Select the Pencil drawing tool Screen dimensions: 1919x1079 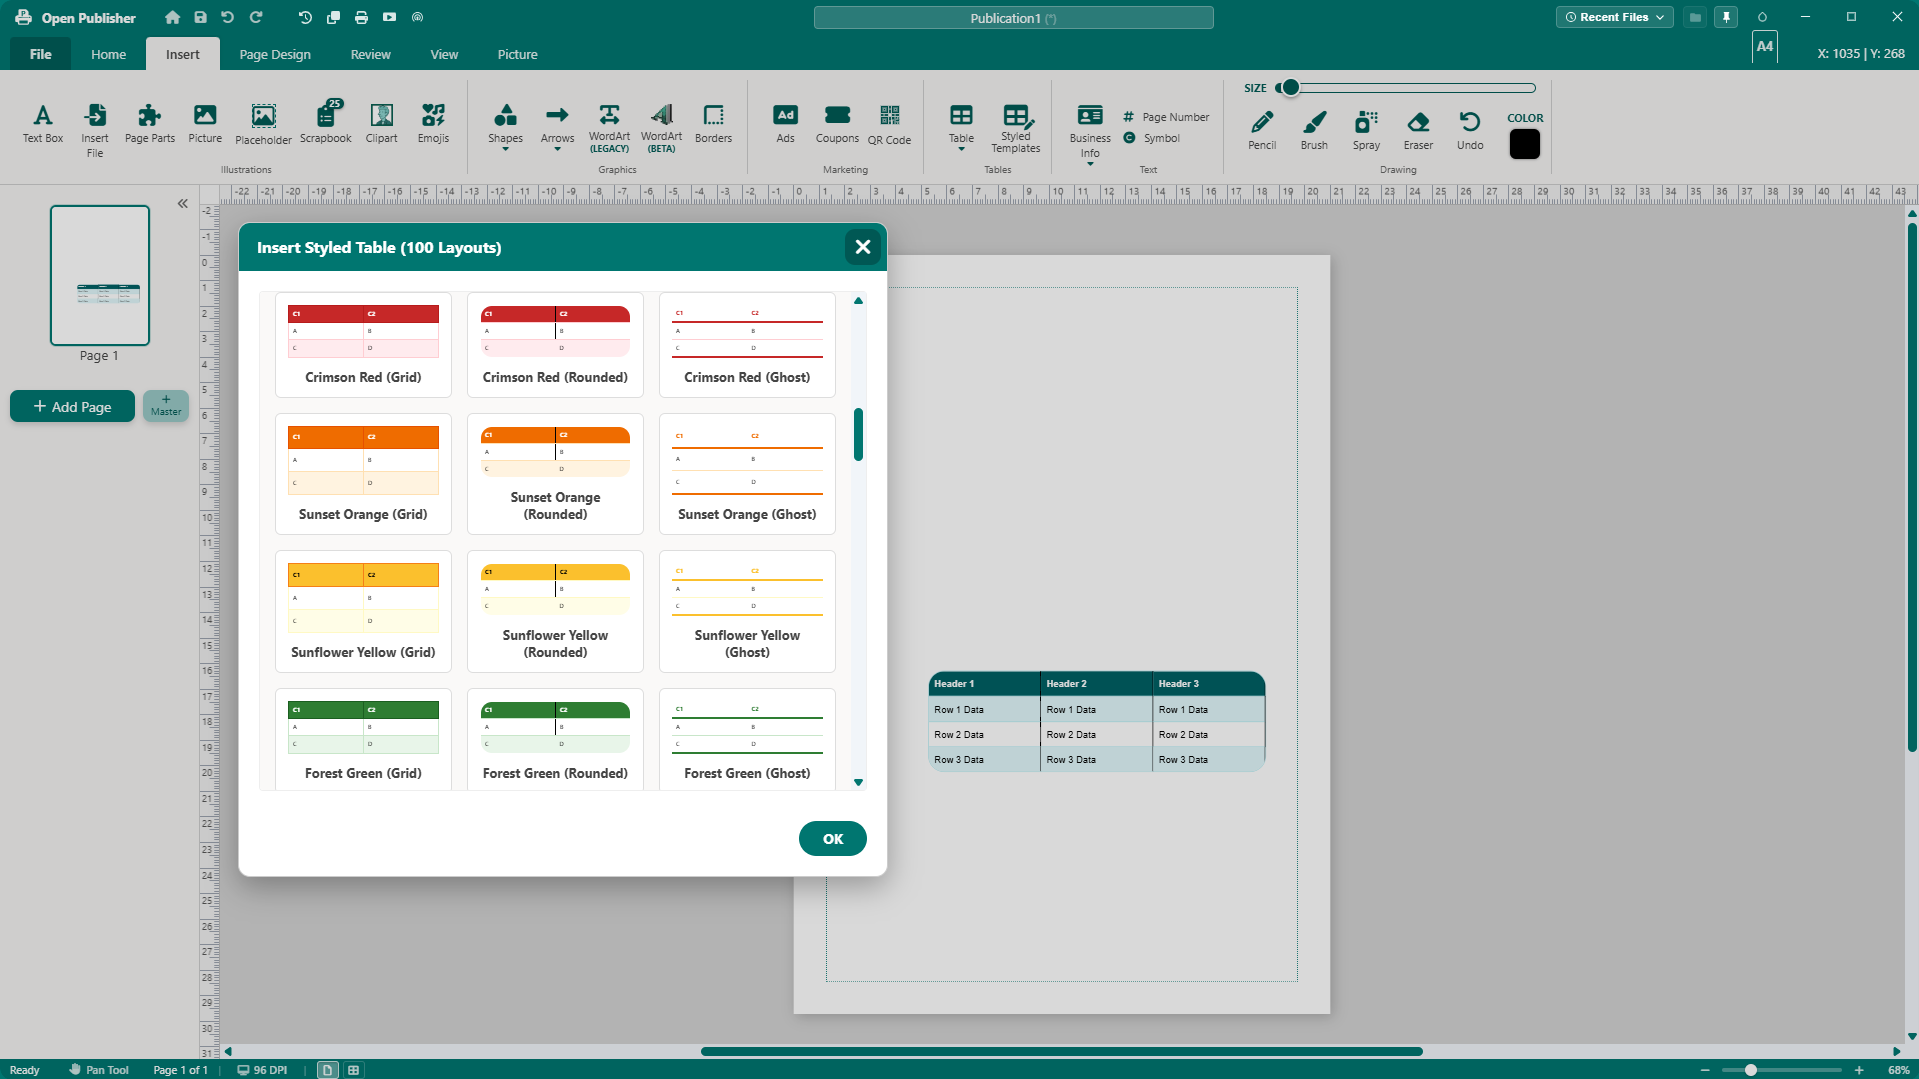pyautogui.click(x=1262, y=130)
